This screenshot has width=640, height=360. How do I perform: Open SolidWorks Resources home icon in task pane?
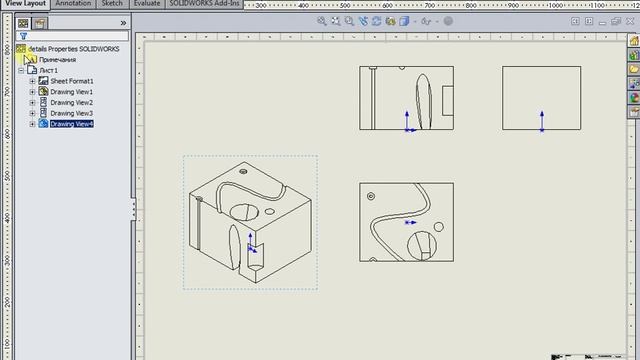coord(634,41)
